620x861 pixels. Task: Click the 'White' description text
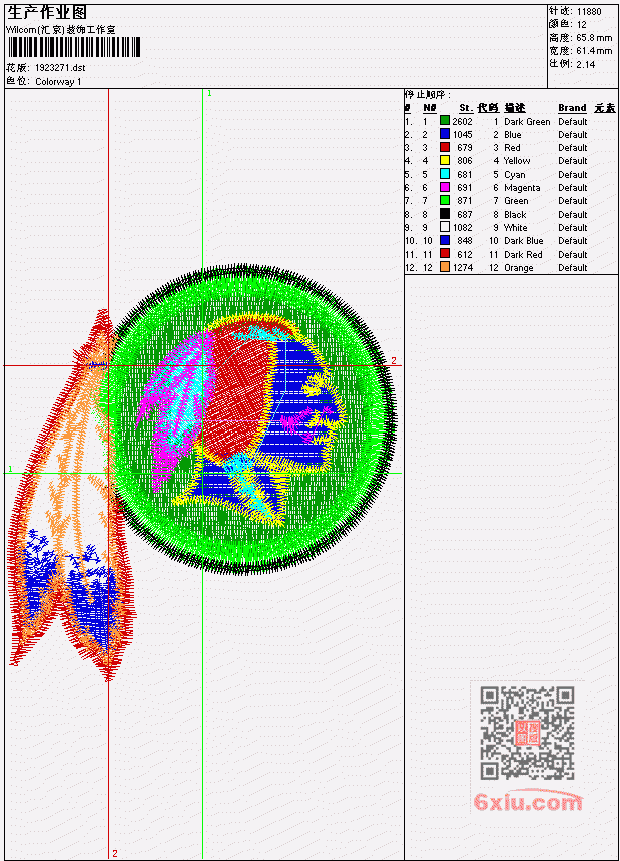(x=516, y=227)
